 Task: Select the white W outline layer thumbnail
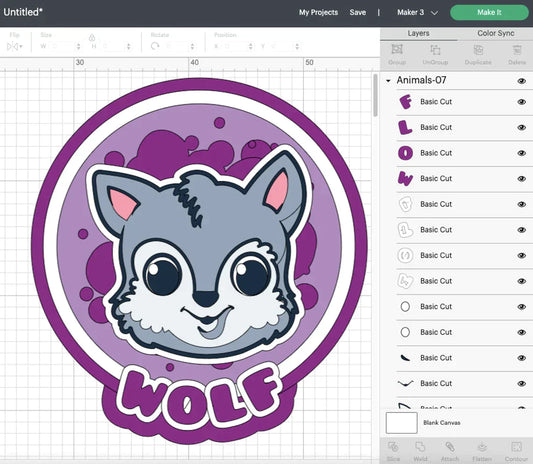[x=405, y=281]
